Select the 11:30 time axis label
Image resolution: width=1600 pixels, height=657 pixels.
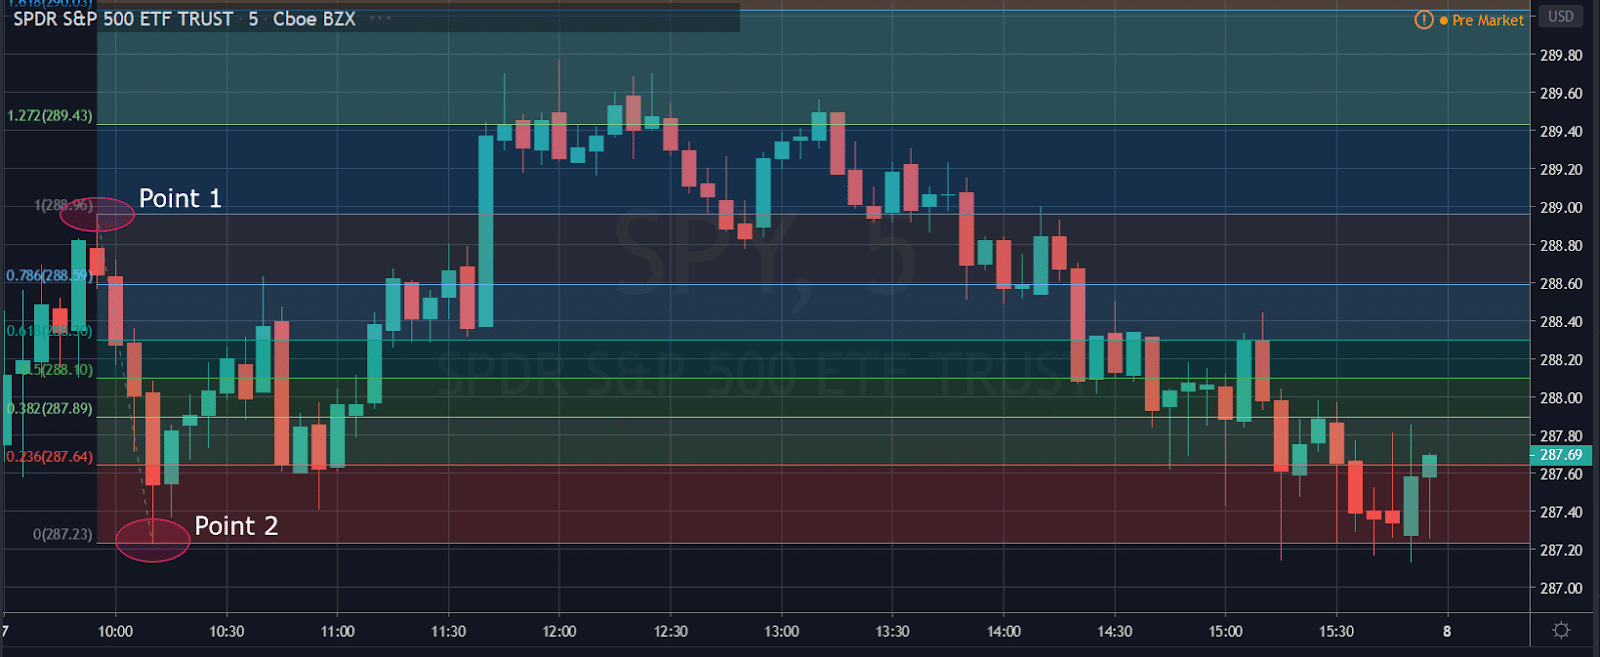(x=448, y=631)
